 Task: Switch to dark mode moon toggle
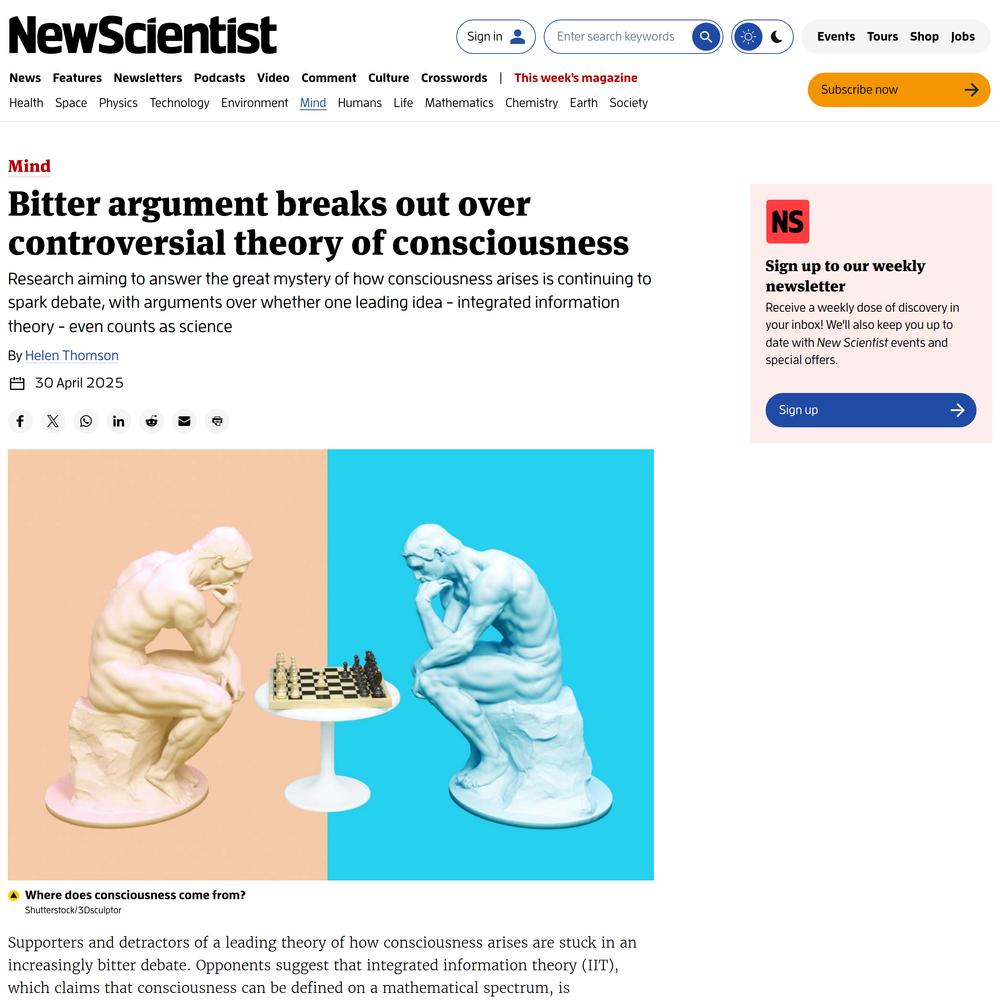[x=777, y=36]
